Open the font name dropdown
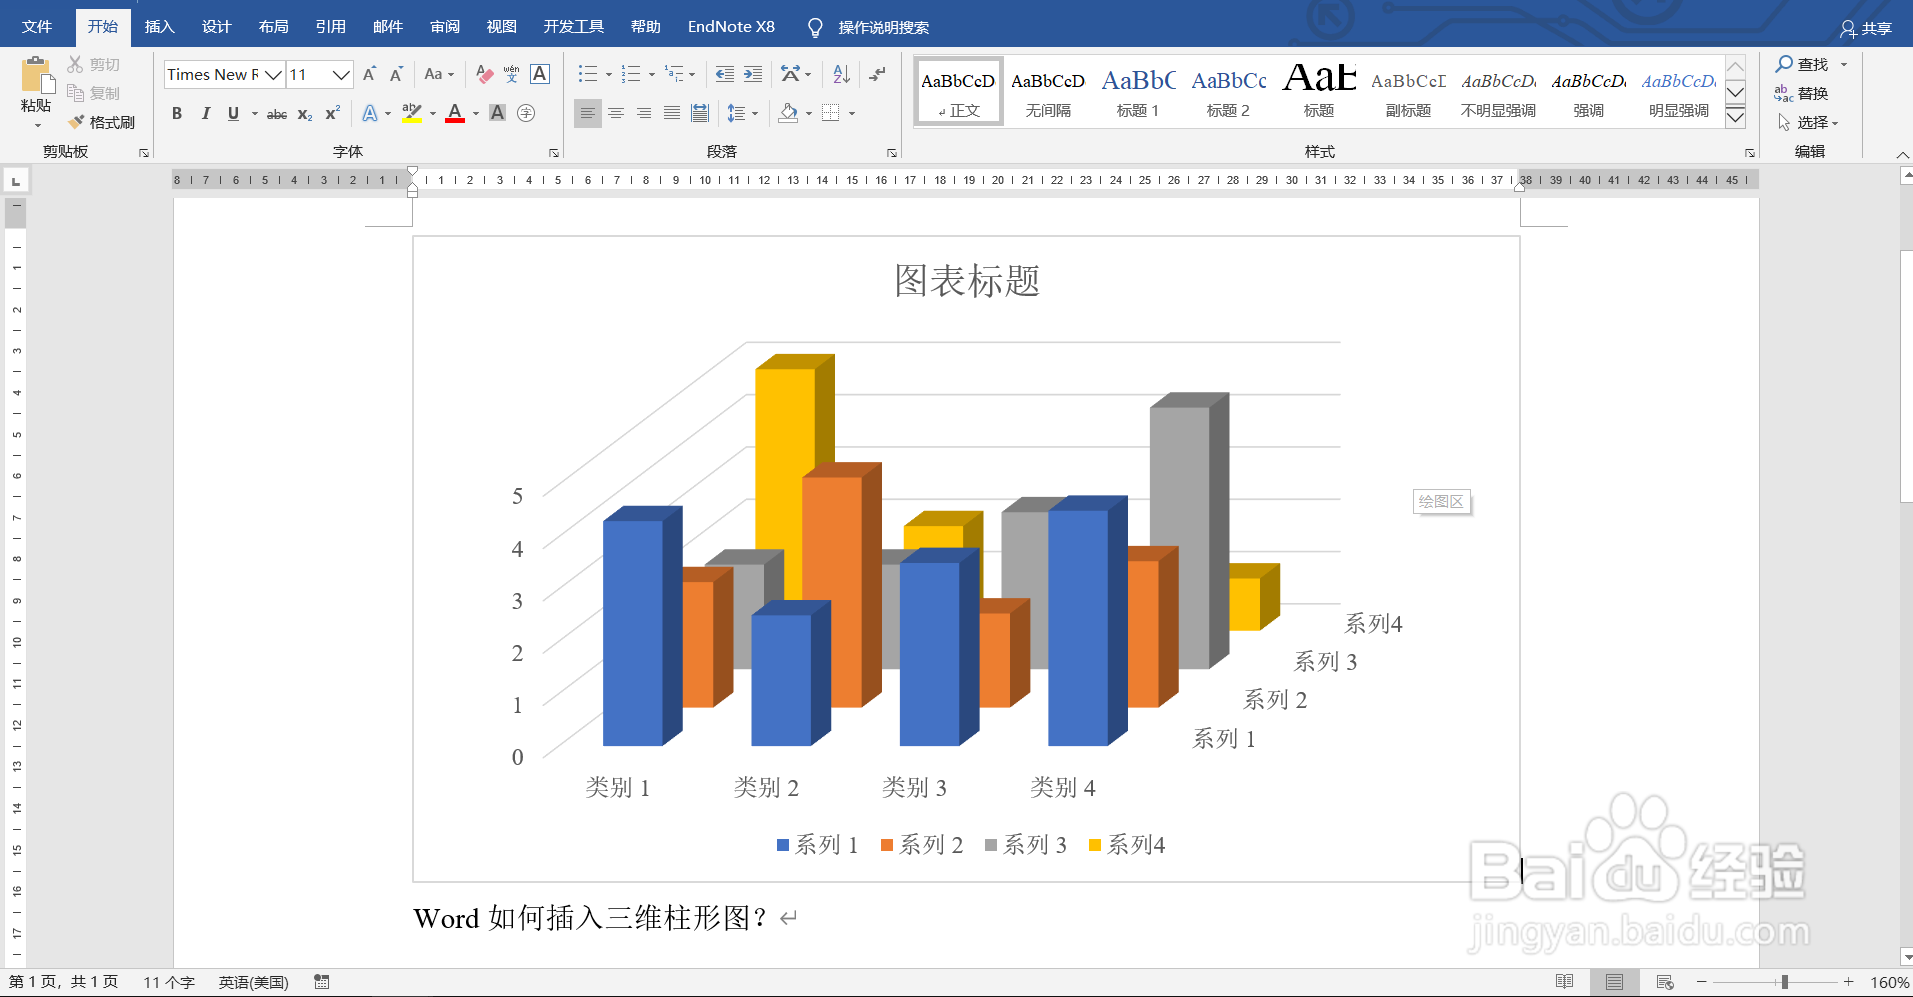This screenshot has width=1913, height=997. coord(273,75)
